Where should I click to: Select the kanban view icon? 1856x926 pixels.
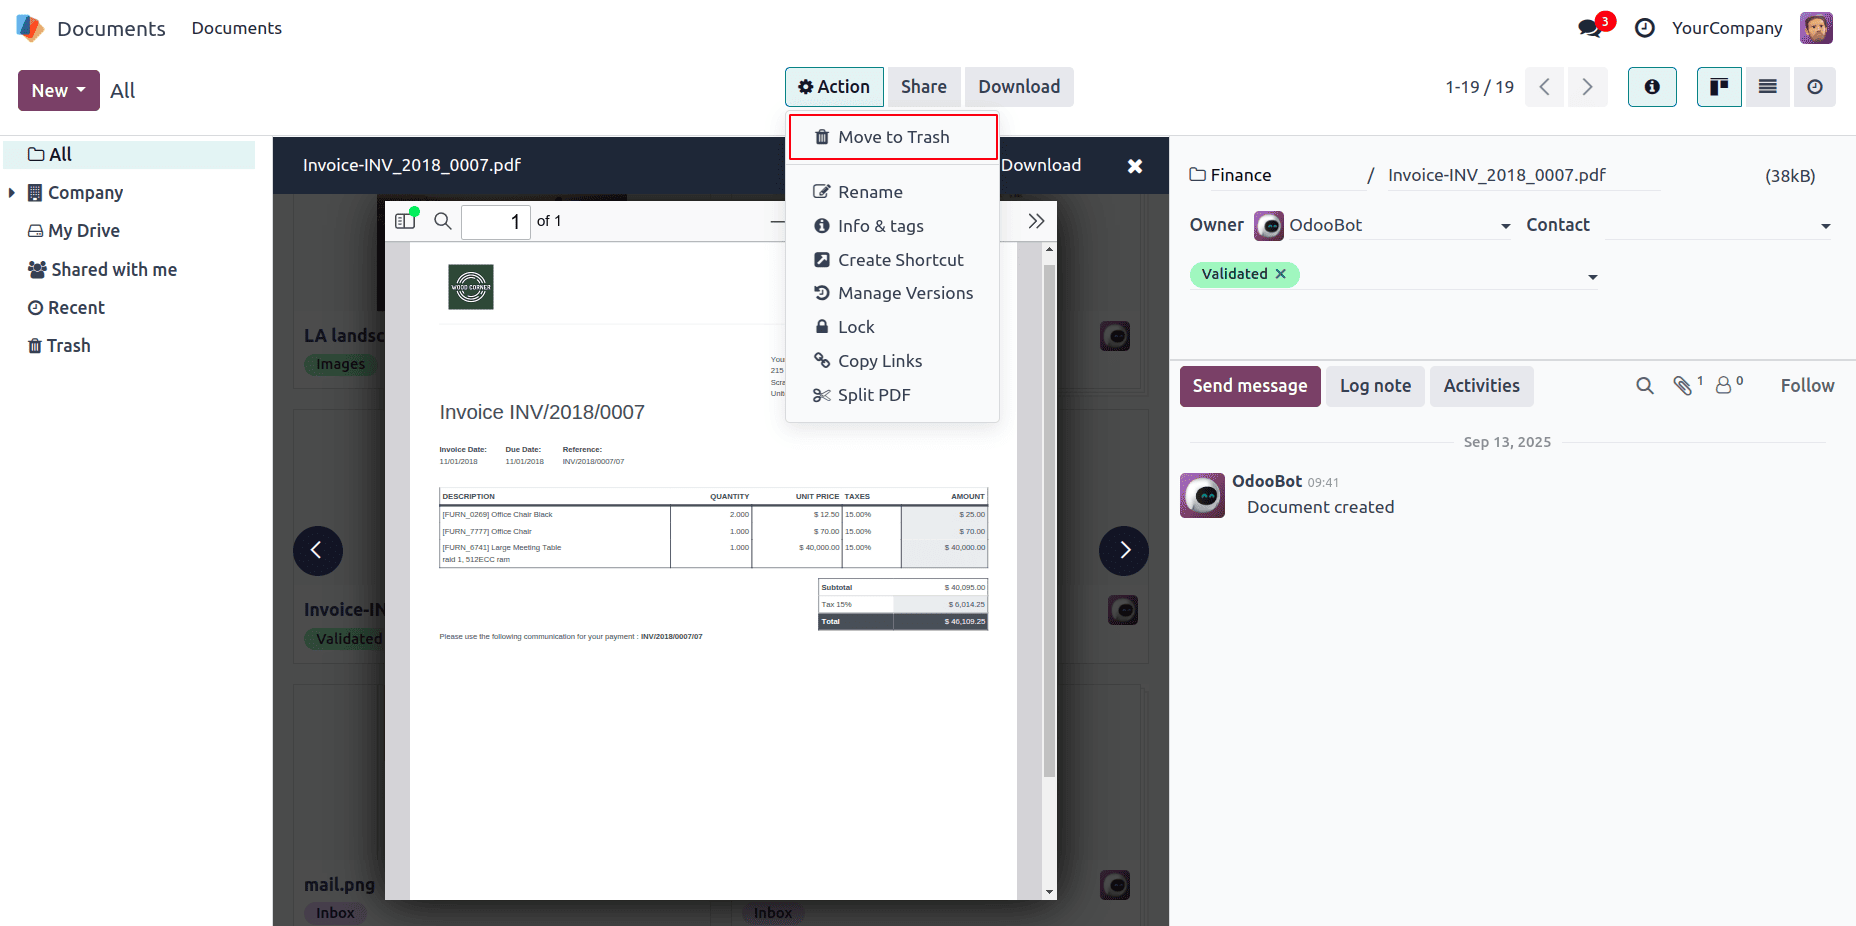click(1719, 87)
